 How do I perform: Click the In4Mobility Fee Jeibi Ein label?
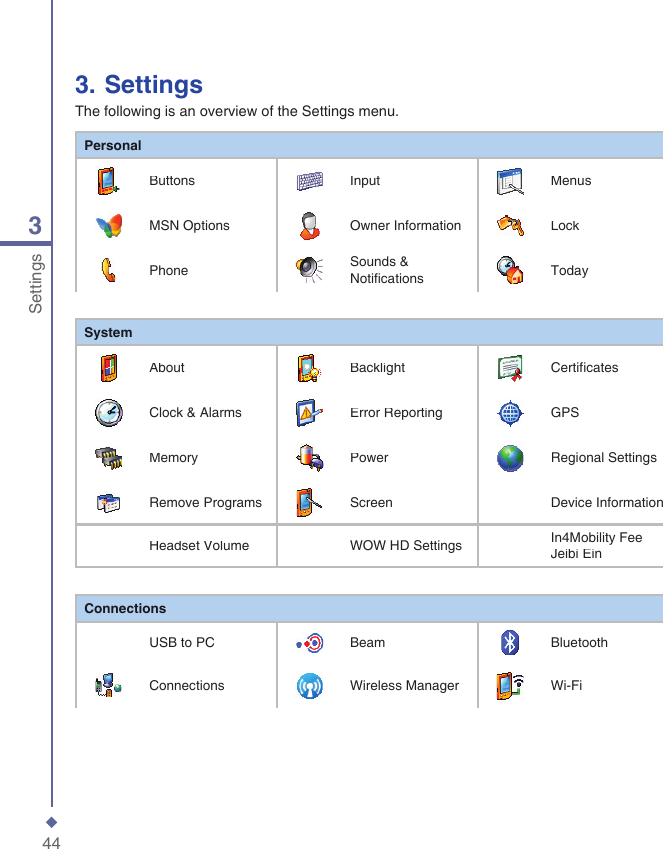(596, 545)
